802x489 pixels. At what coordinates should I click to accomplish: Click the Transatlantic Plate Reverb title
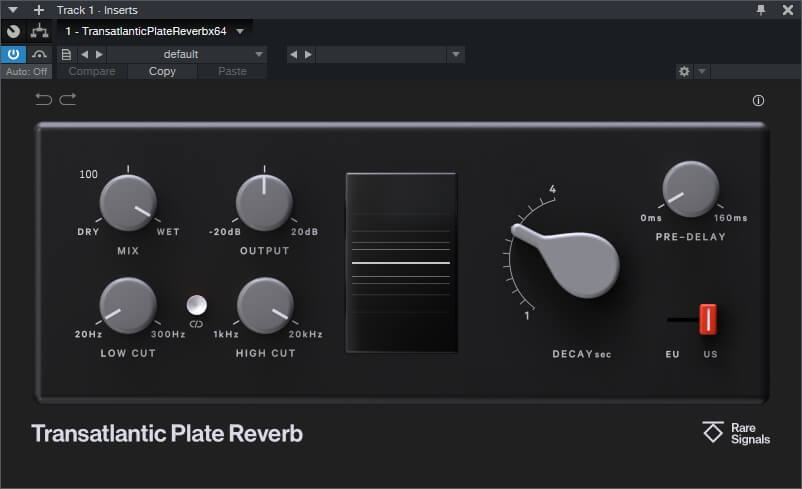(x=167, y=433)
